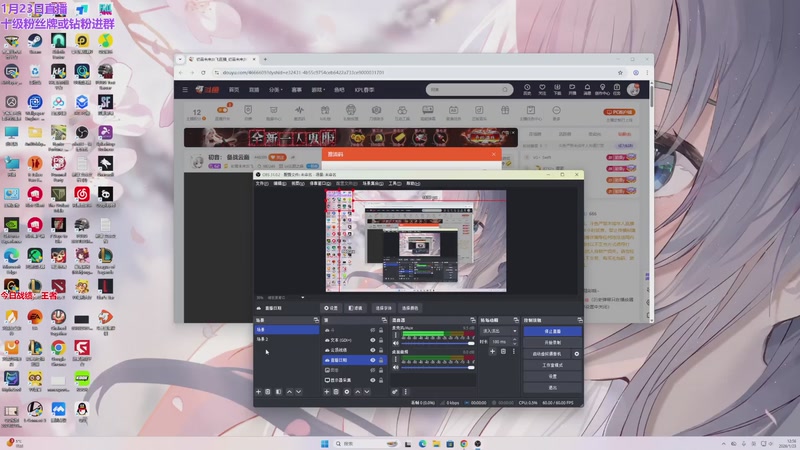Remove scene transition with trash icon

pos(503,352)
